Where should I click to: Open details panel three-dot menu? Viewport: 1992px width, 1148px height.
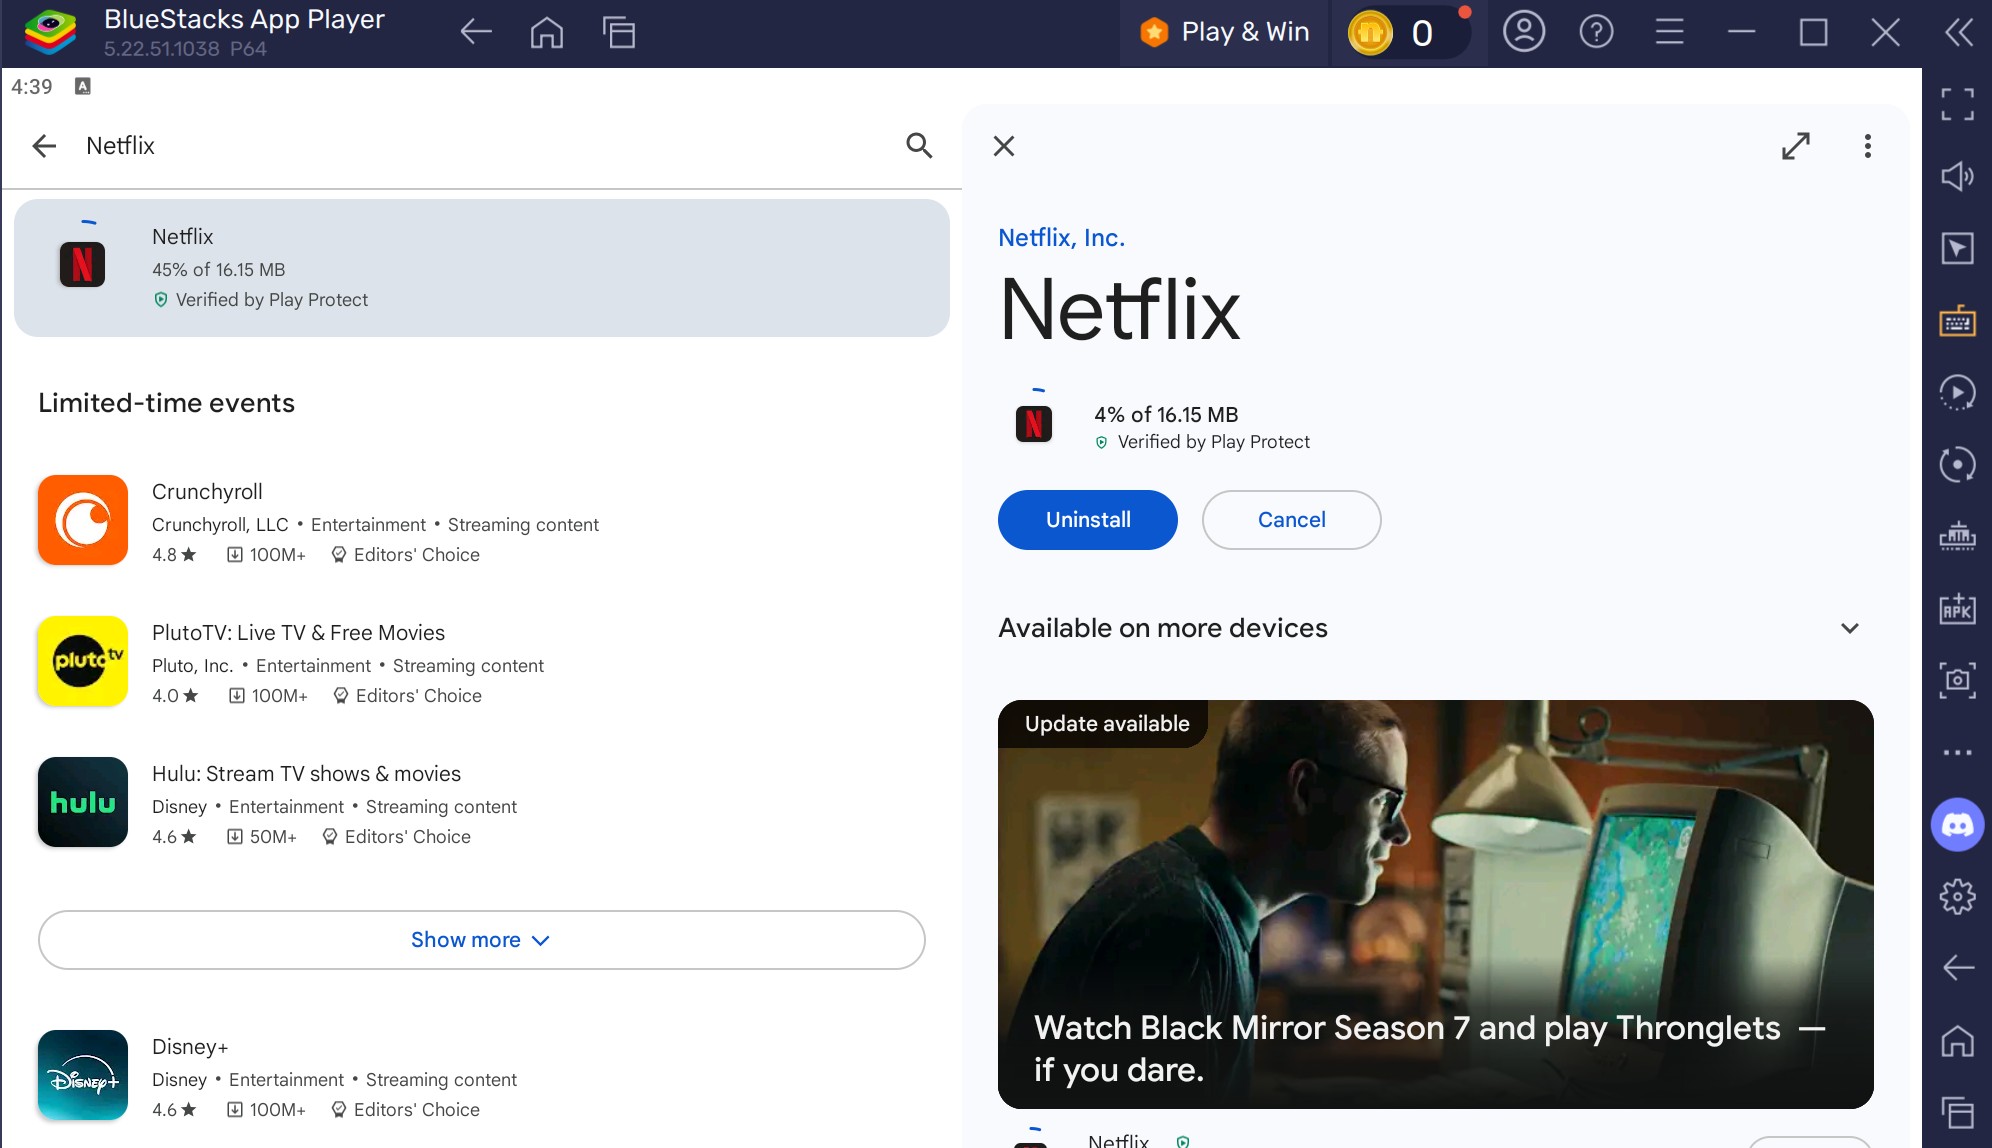pos(1867,146)
